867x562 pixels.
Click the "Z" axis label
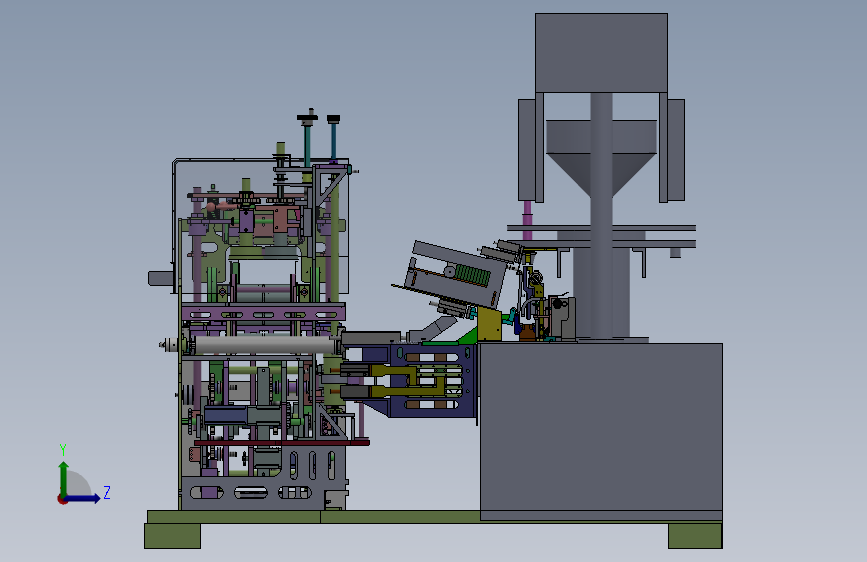(x=107, y=492)
